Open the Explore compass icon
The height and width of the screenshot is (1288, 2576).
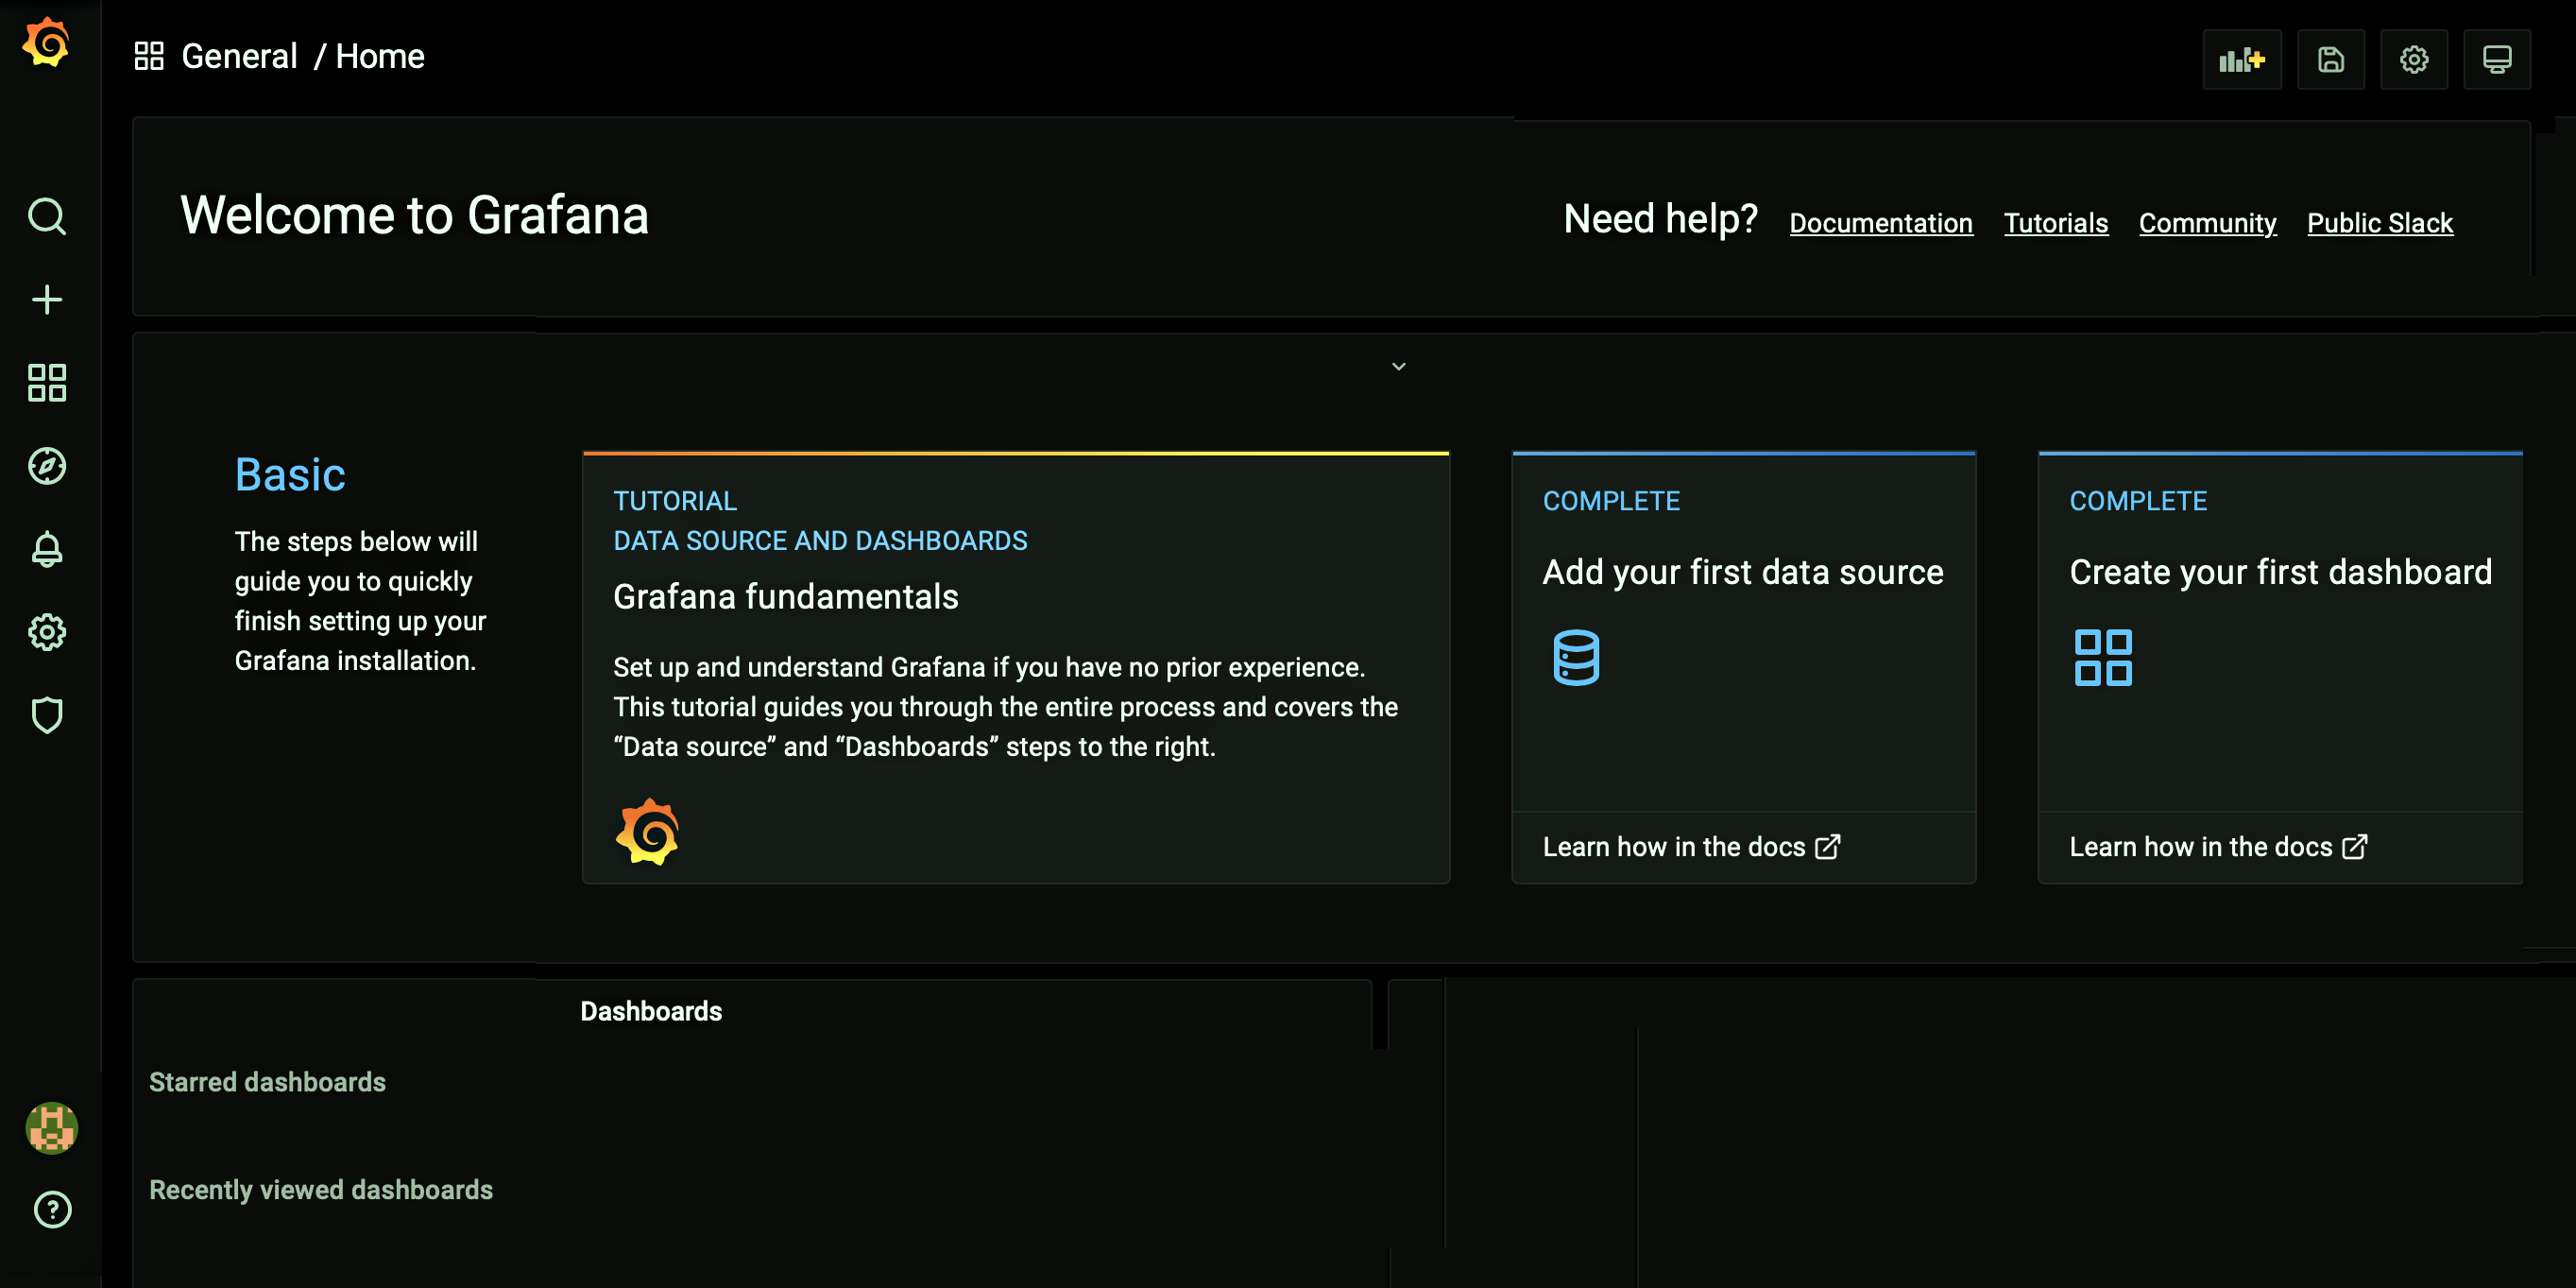[46, 466]
